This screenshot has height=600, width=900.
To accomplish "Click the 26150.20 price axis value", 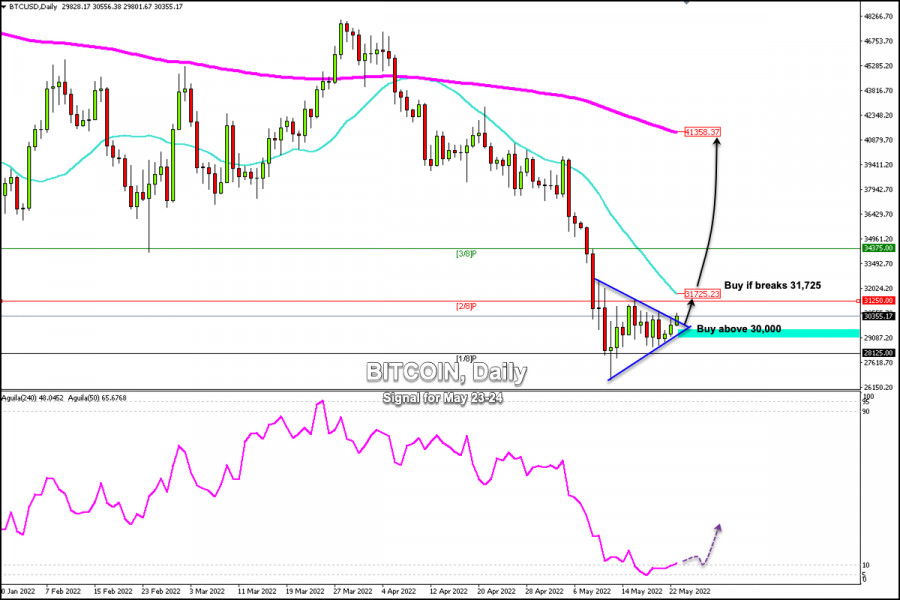I will pyautogui.click(x=878, y=388).
